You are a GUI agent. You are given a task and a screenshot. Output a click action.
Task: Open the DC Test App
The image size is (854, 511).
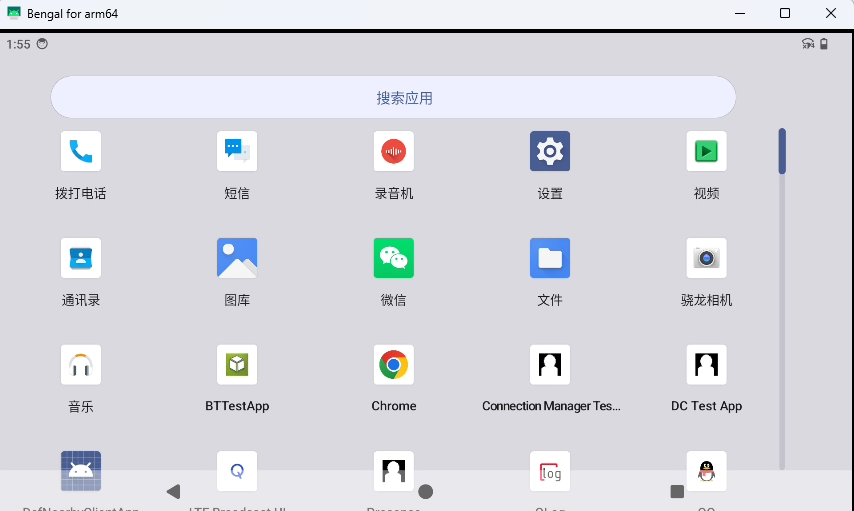tap(706, 365)
